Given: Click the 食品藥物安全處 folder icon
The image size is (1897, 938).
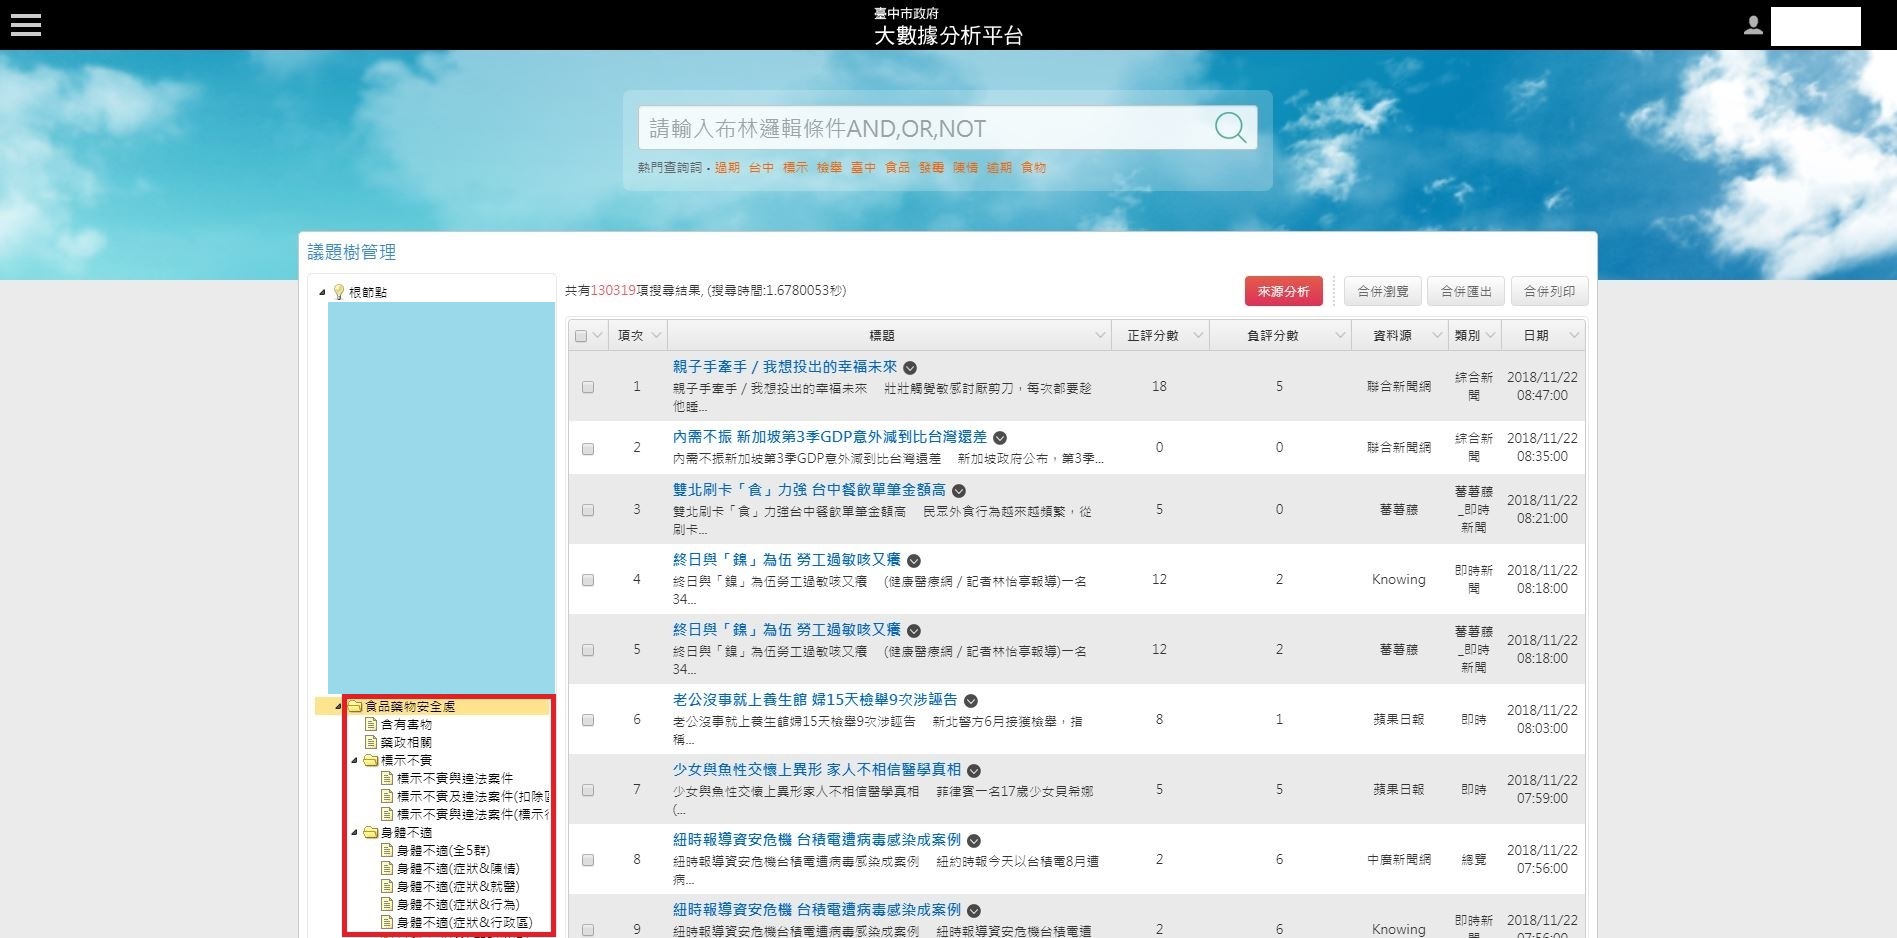Looking at the screenshot, I should (x=355, y=706).
